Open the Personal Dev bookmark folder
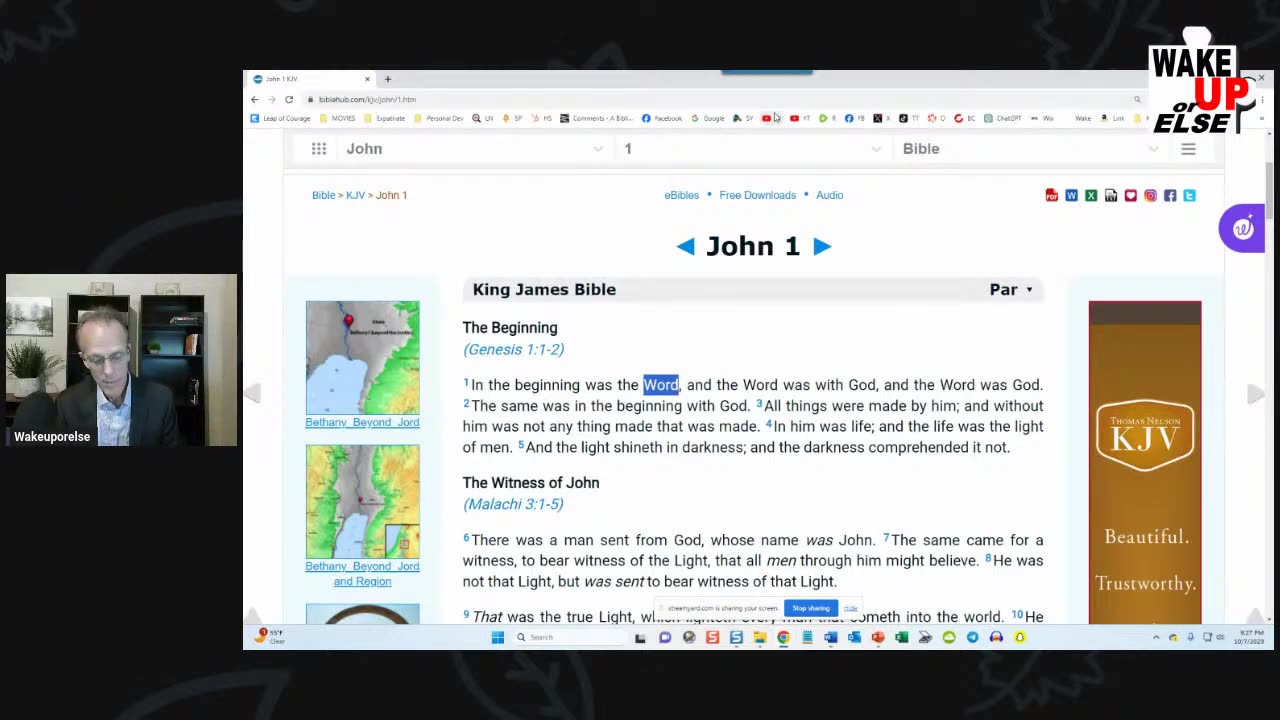The height and width of the screenshot is (720, 1280). 439,118
